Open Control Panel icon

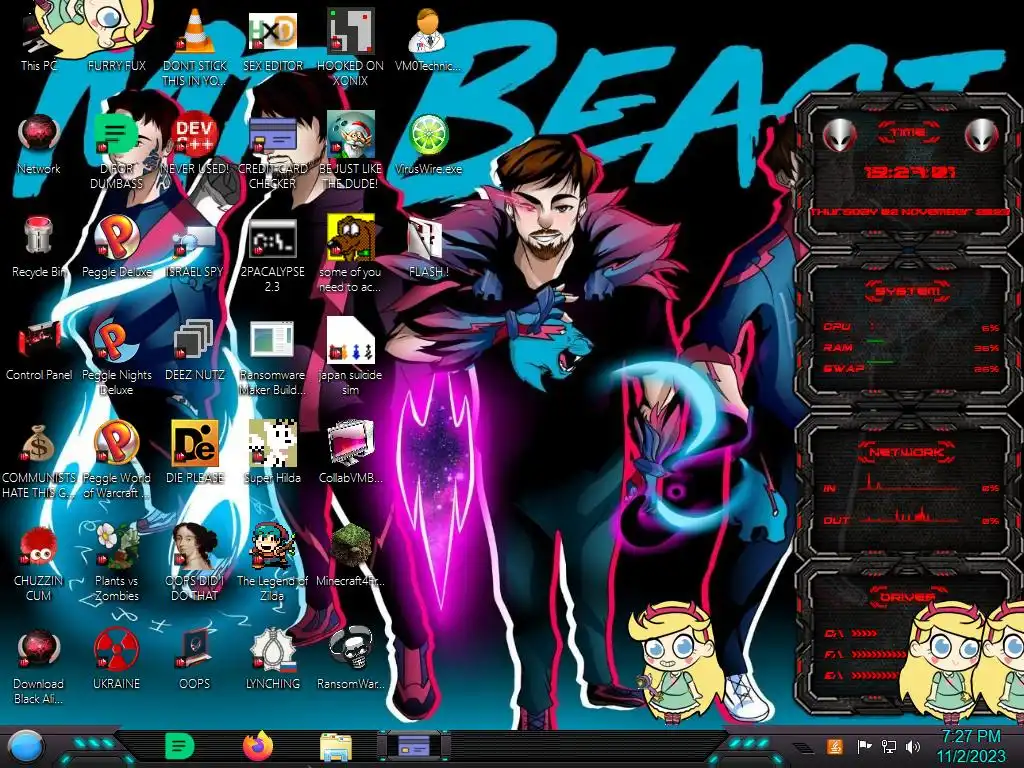[x=39, y=341]
